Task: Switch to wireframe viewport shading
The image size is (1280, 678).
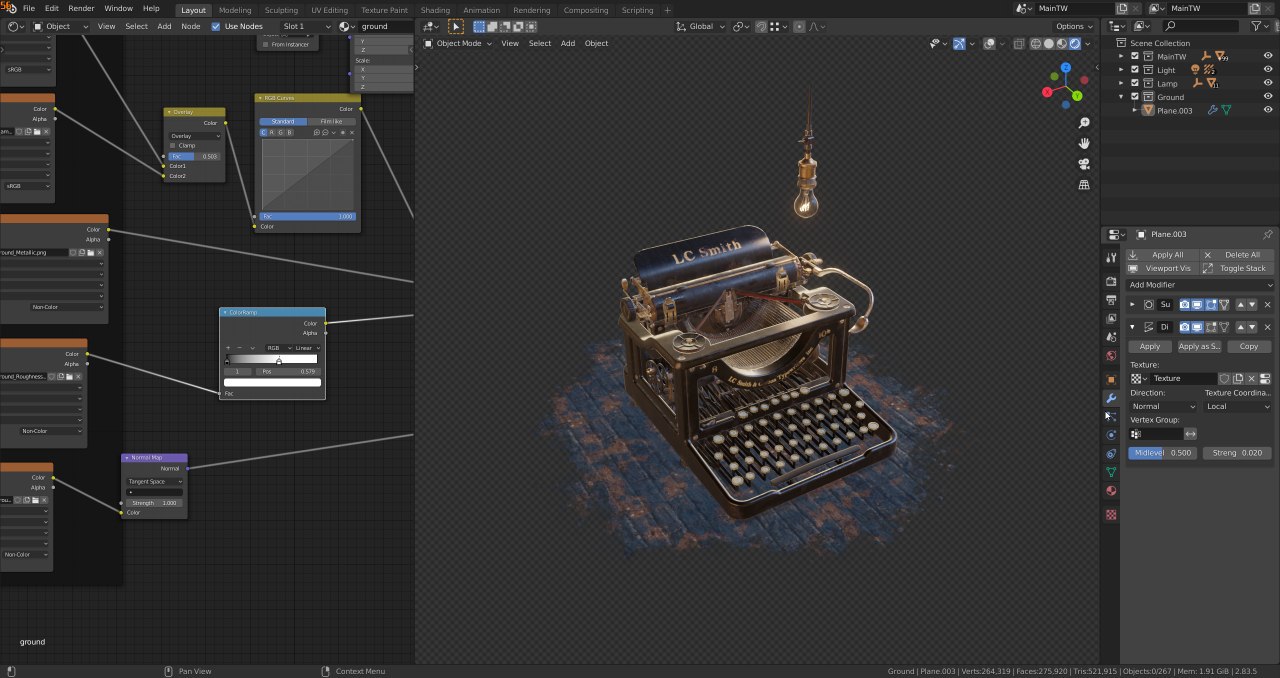Action: tap(1035, 44)
